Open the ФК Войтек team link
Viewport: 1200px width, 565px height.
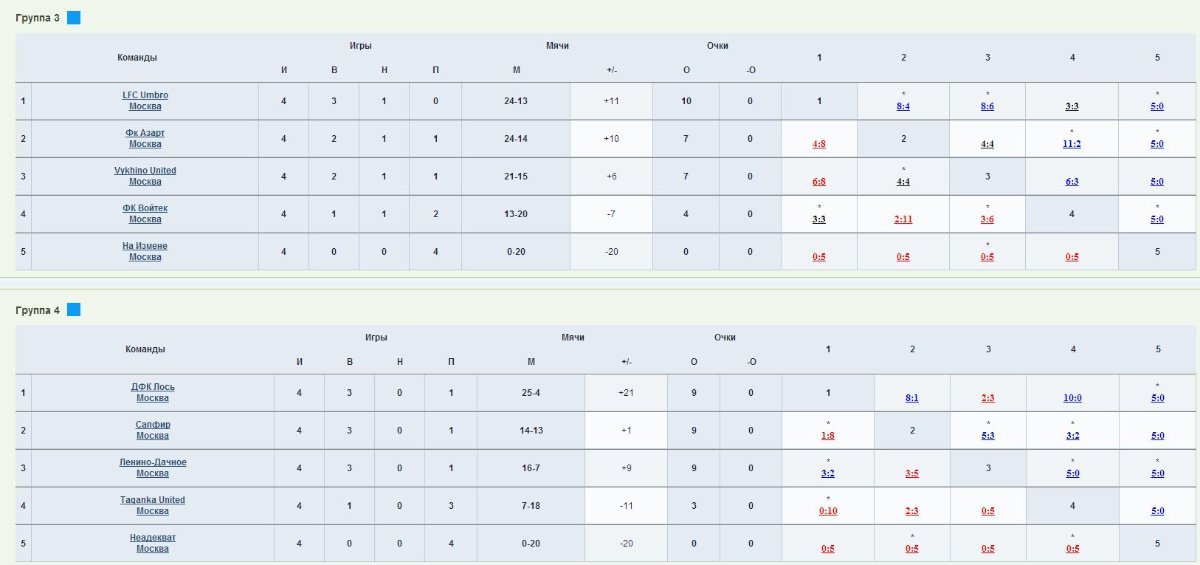(145, 208)
